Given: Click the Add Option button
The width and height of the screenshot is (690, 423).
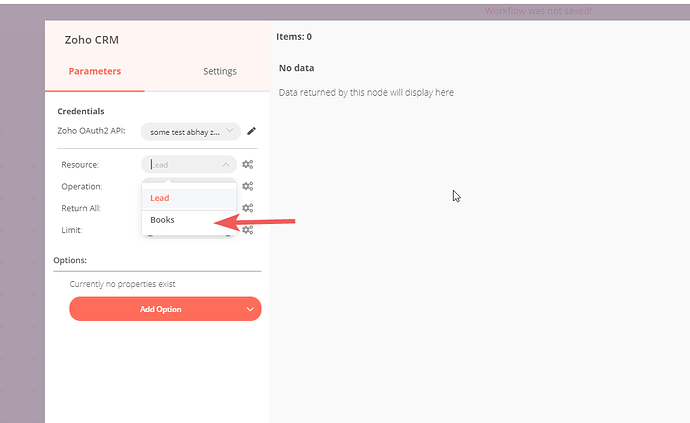Looking at the screenshot, I should pyautogui.click(x=160, y=309).
